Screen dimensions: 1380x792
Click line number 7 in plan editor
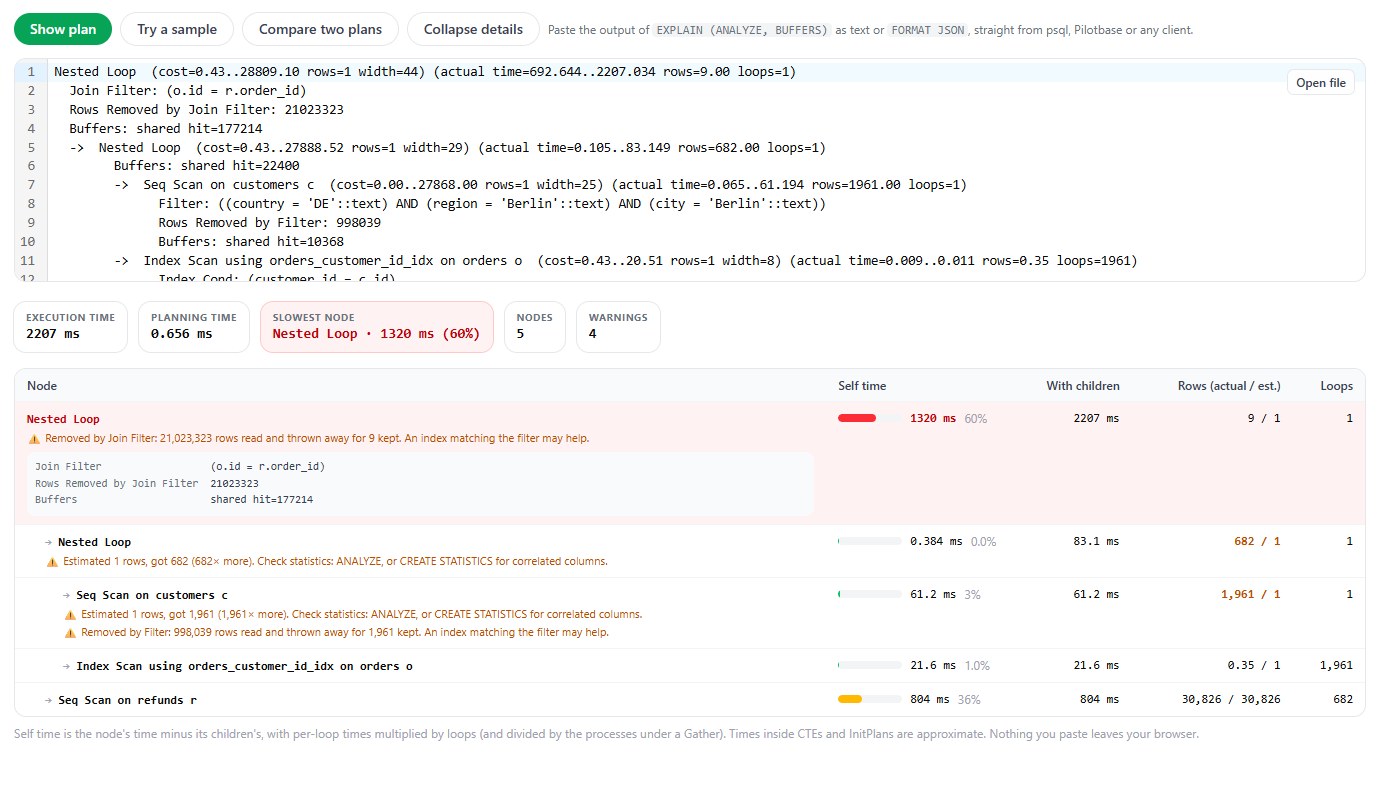tap(31, 185)
